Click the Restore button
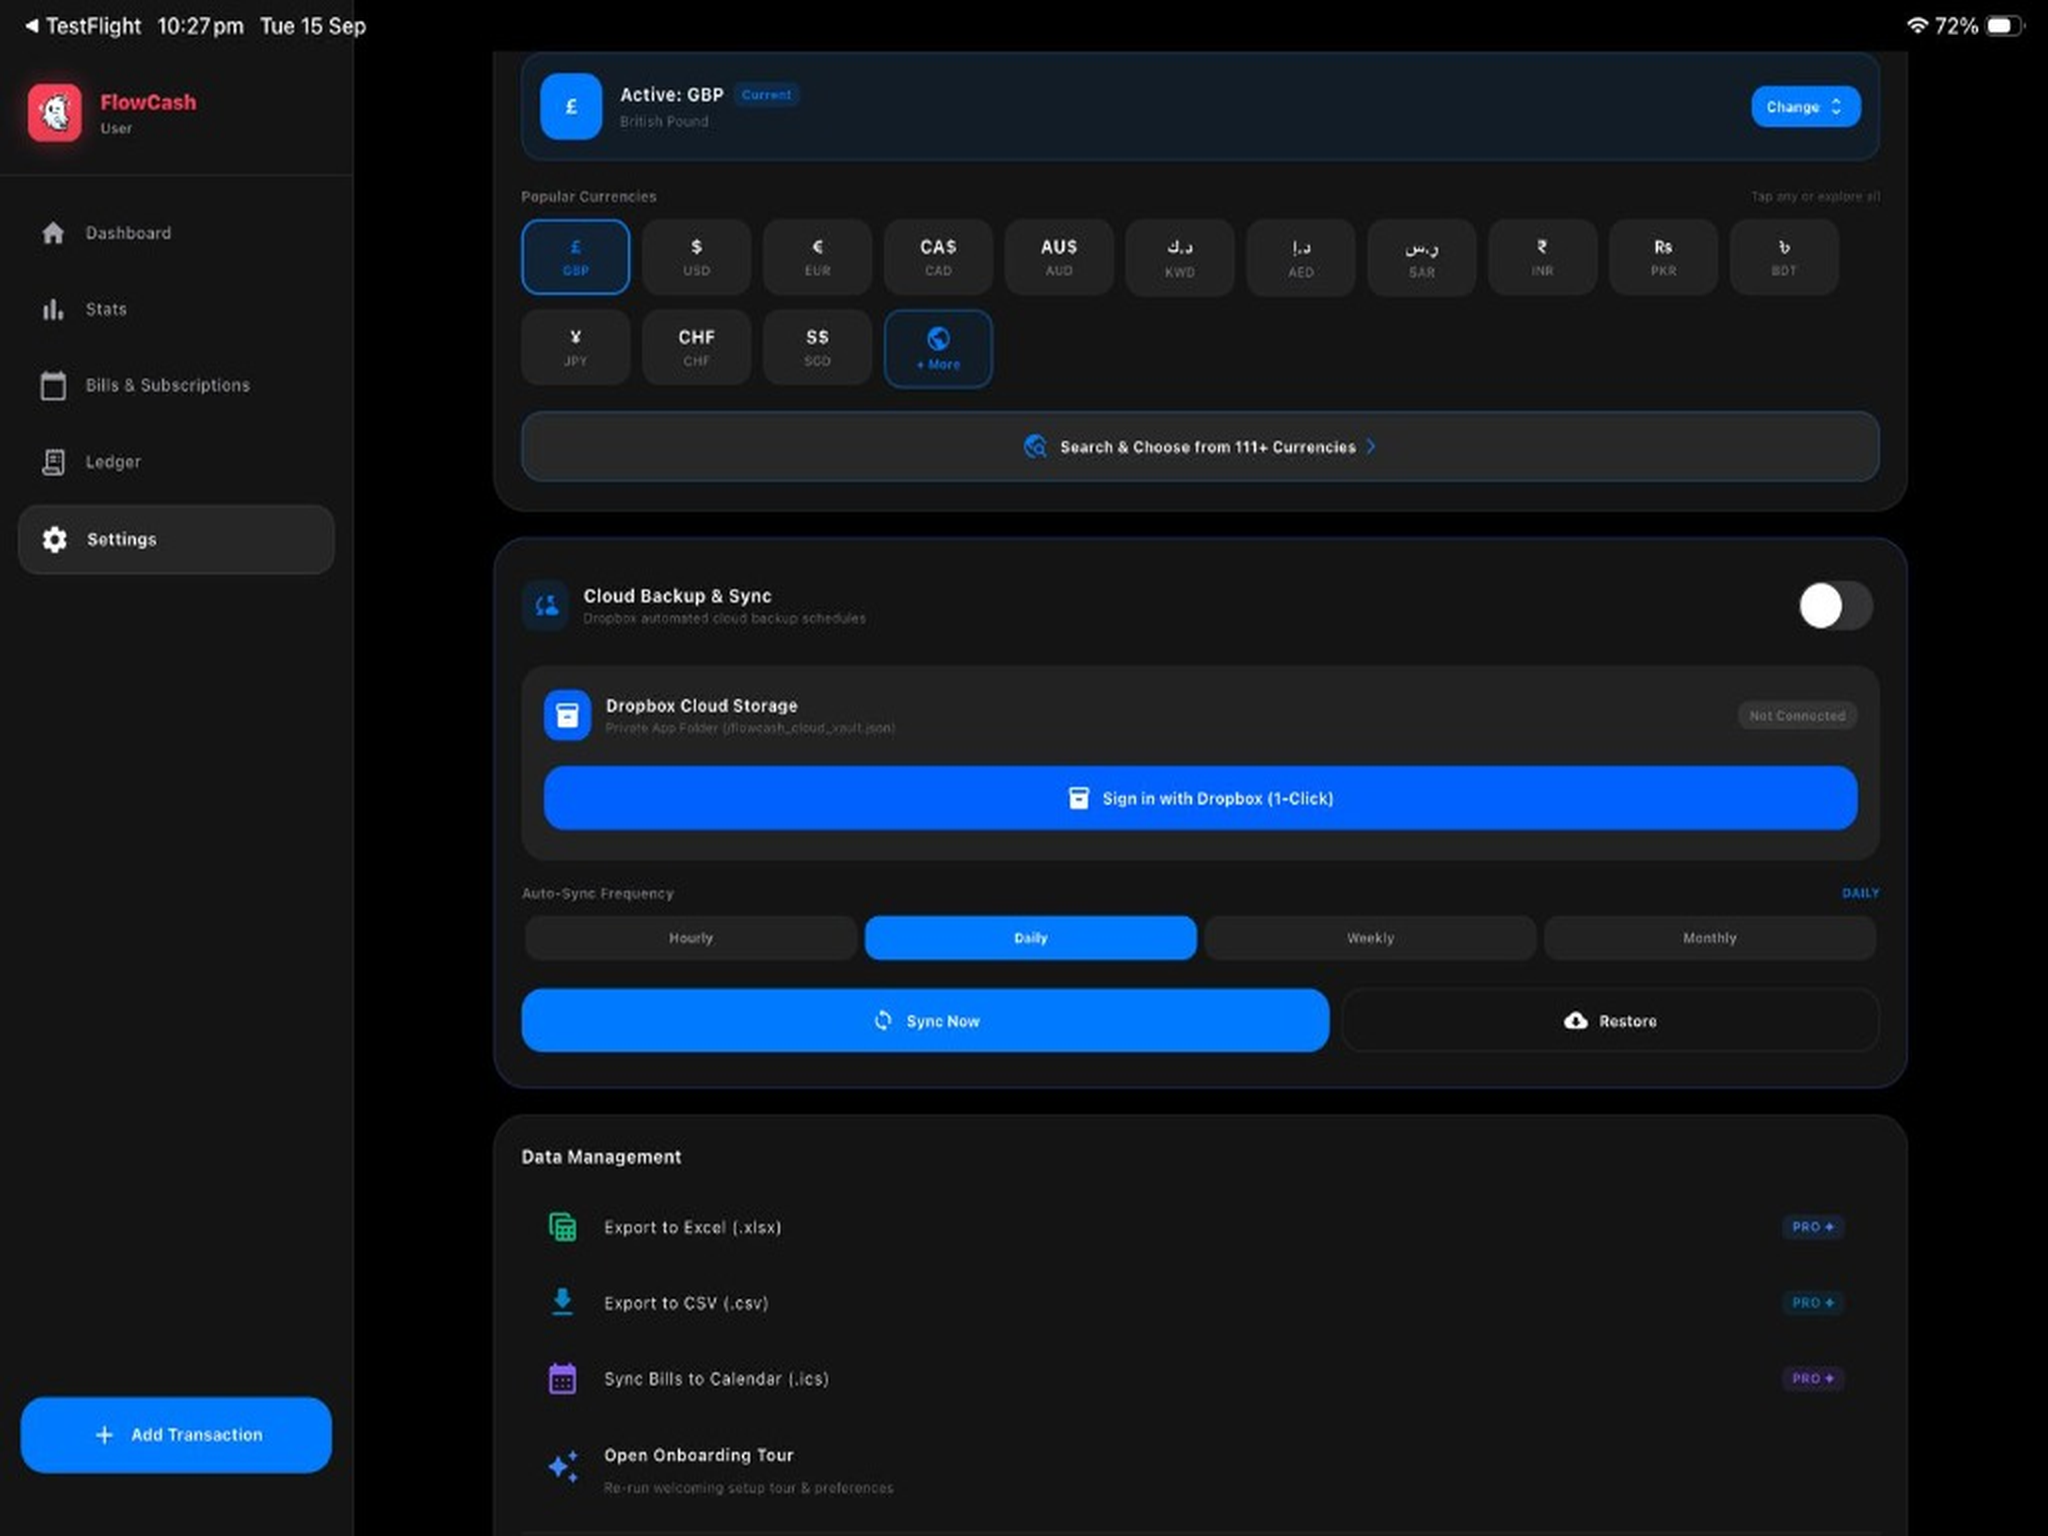Screen dimensions: 2048x1536 tap(1610, 1020)
